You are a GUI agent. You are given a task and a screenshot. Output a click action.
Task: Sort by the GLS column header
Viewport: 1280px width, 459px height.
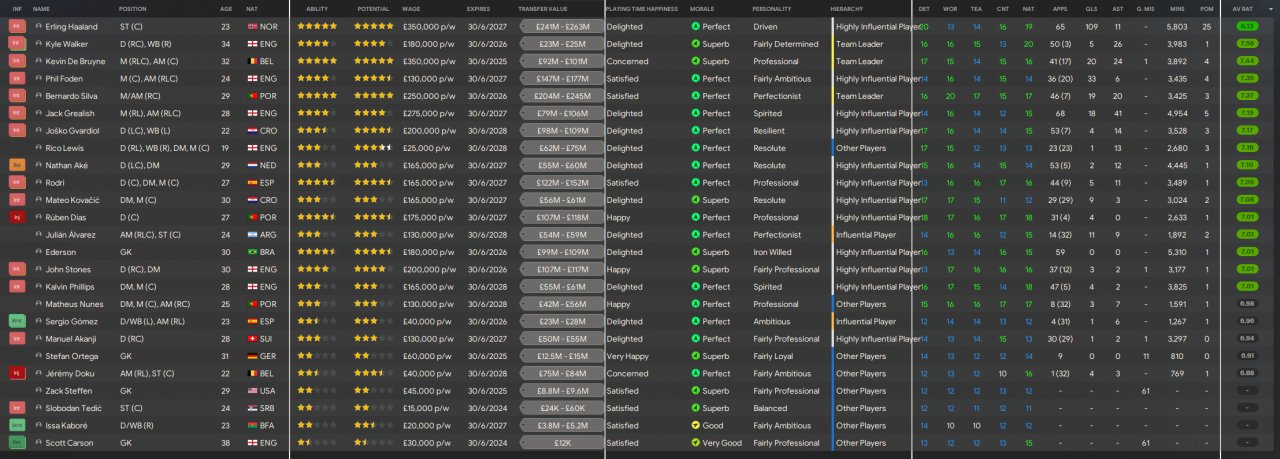pyautogui.click(x=1090, y=9)
